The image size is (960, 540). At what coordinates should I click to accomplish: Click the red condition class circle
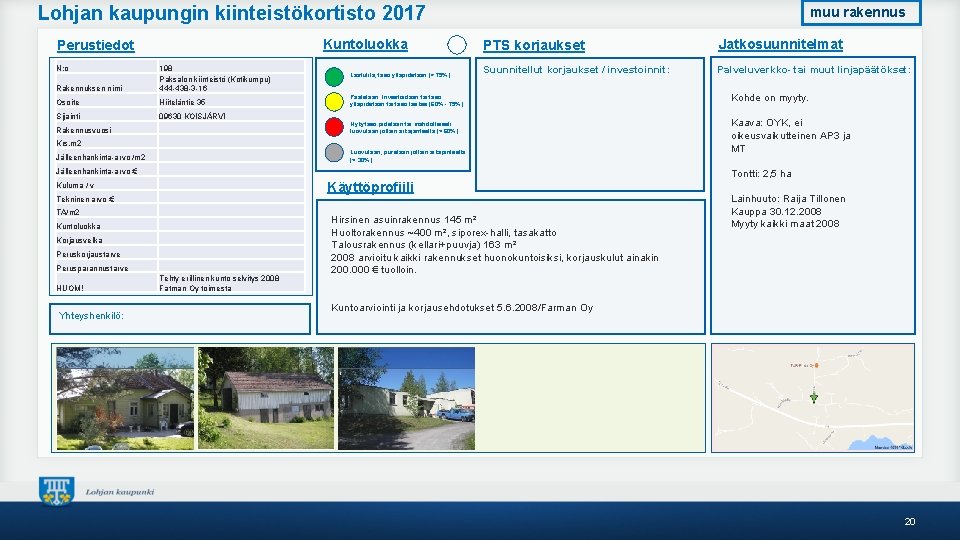click(x=334, y=127)
